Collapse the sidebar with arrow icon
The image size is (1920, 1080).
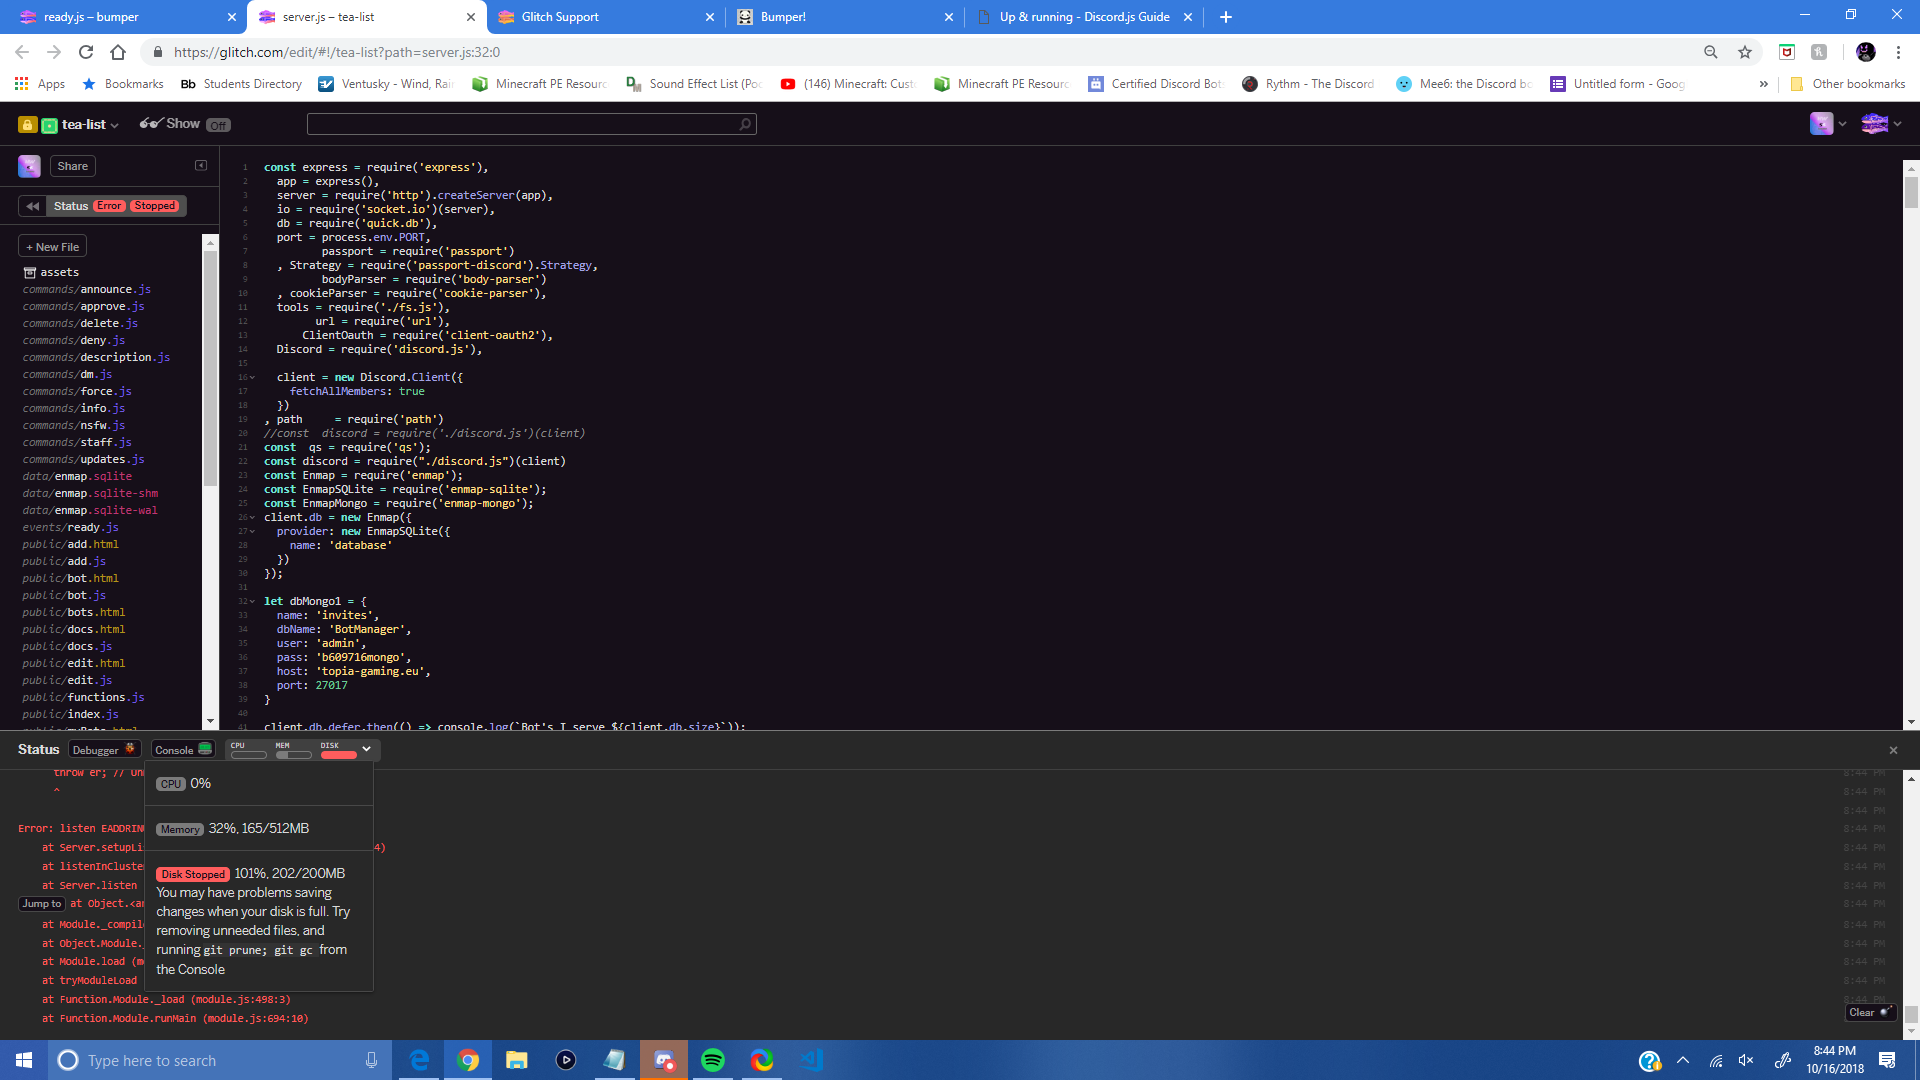pos(201,166)
